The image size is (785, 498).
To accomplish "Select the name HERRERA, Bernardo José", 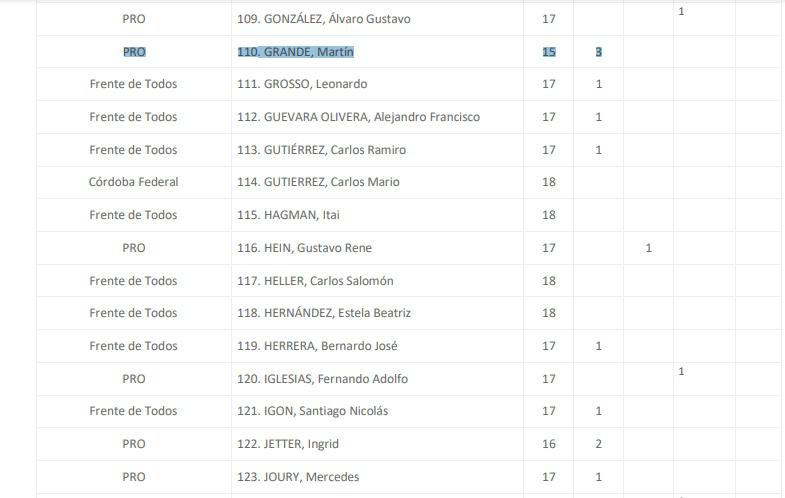I will point(330,346).
